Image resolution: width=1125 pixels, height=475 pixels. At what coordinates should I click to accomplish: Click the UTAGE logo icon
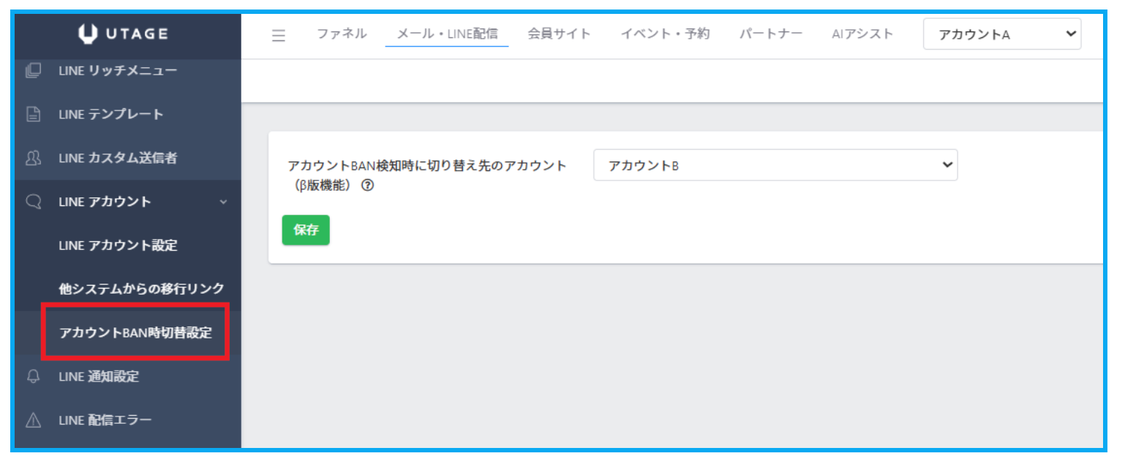pos(88,35)
